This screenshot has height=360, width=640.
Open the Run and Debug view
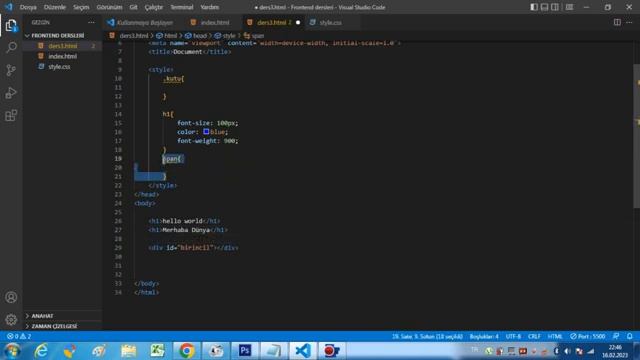[11, 93]
